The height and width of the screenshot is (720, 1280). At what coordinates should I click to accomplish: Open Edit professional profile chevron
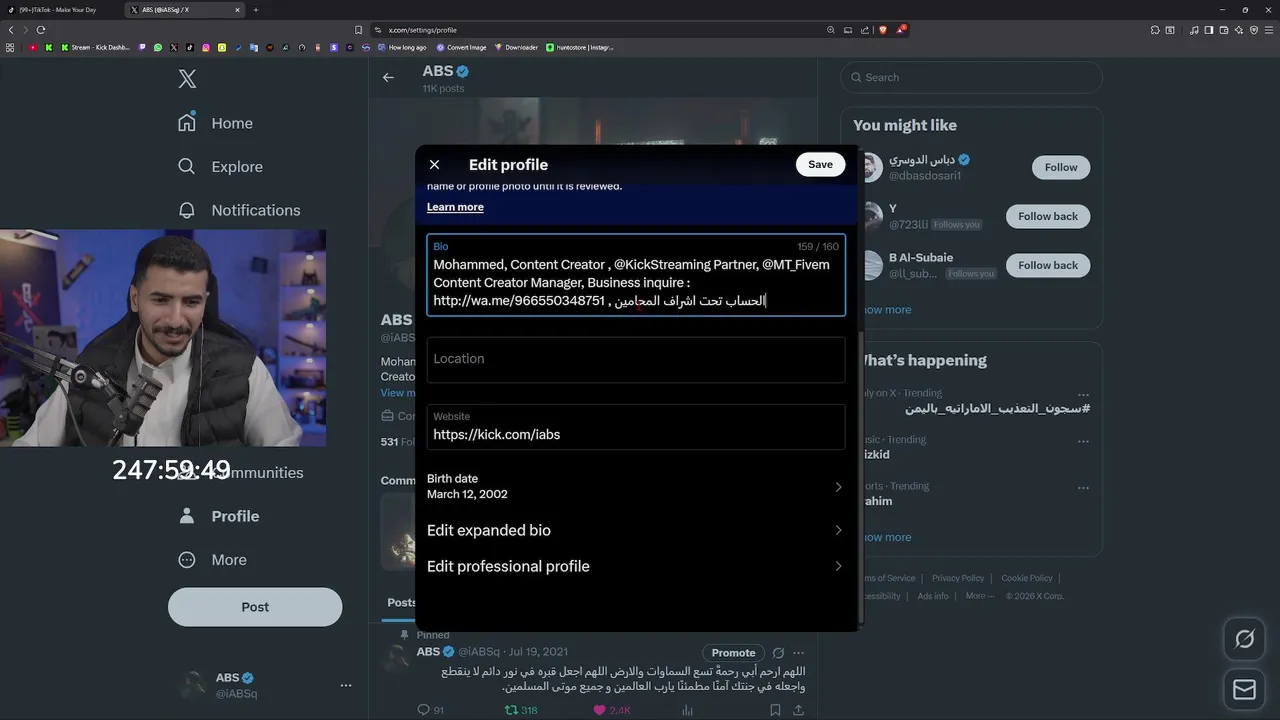pyautogui.click(x=838, y=566)
